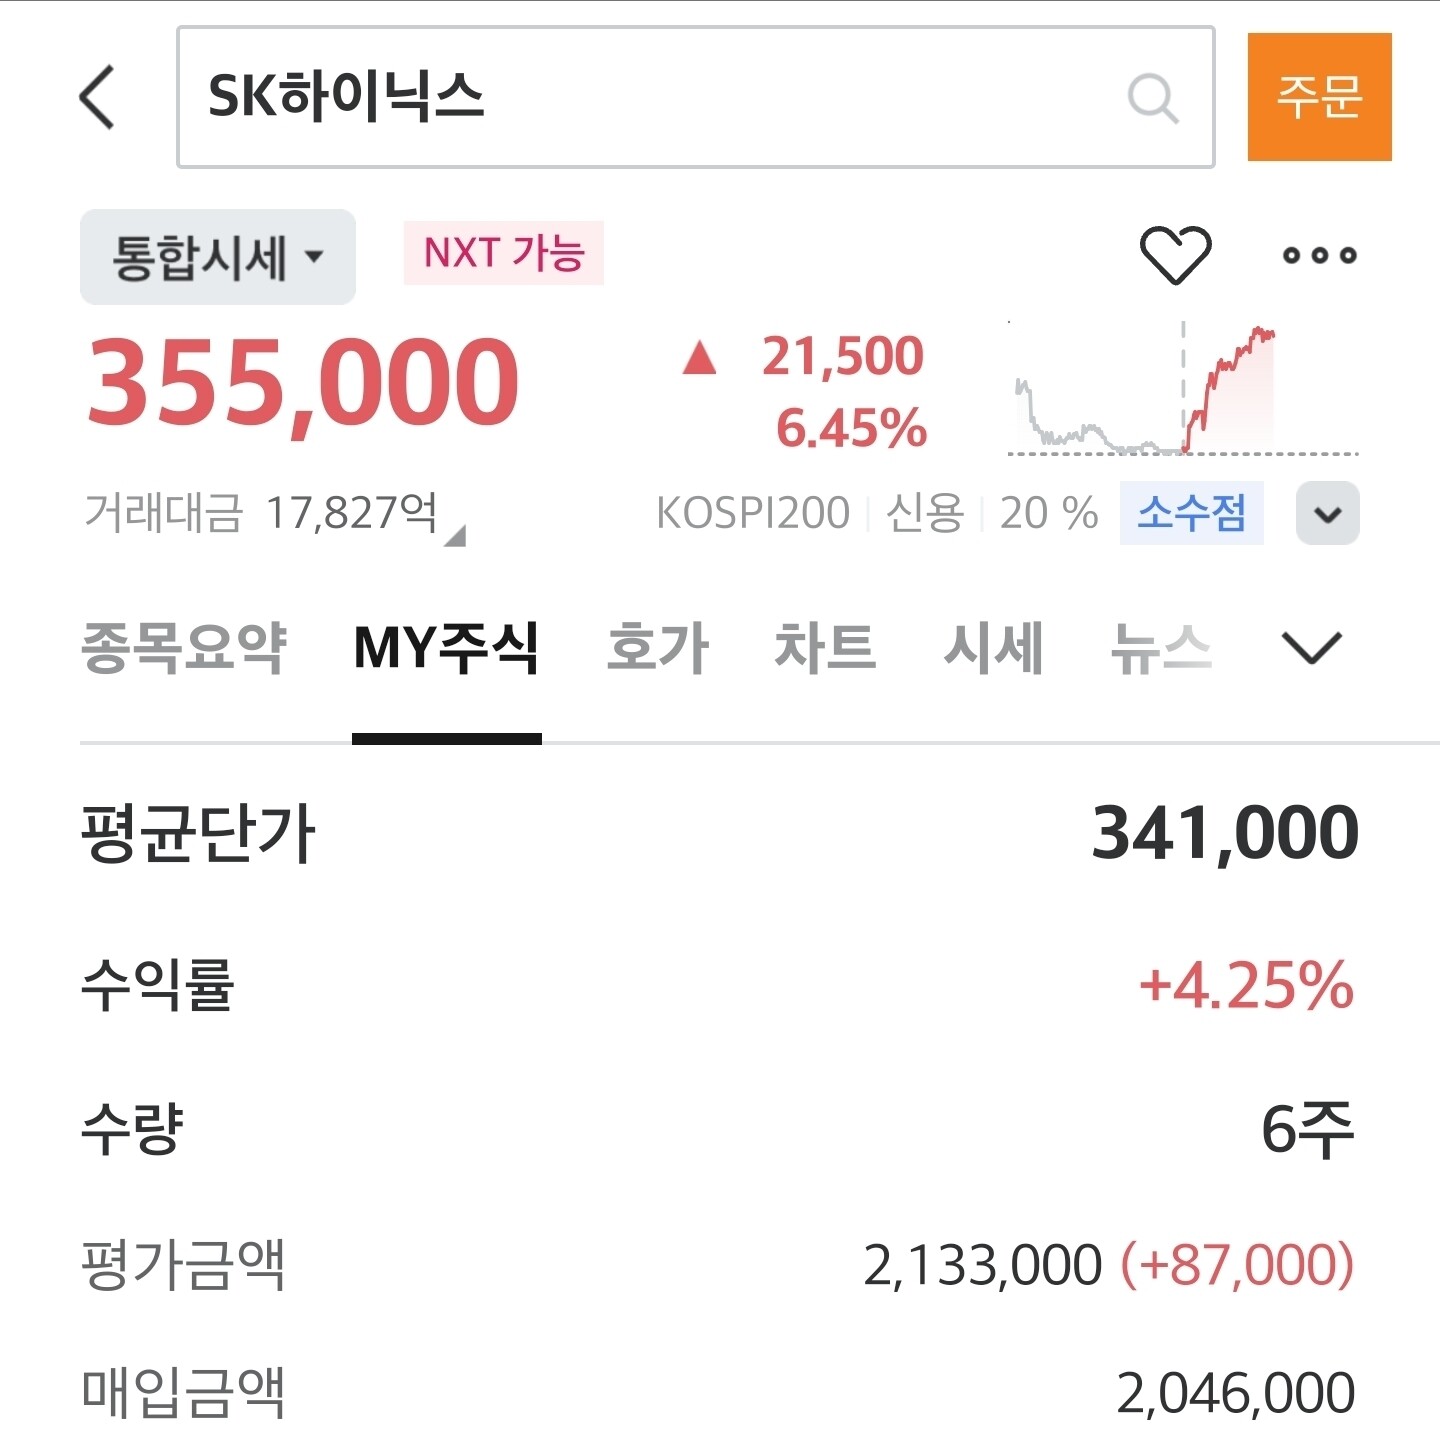Switch to the 종목요약 tab
This screenshot has width=1440, height=1456.
pos(184,648)
